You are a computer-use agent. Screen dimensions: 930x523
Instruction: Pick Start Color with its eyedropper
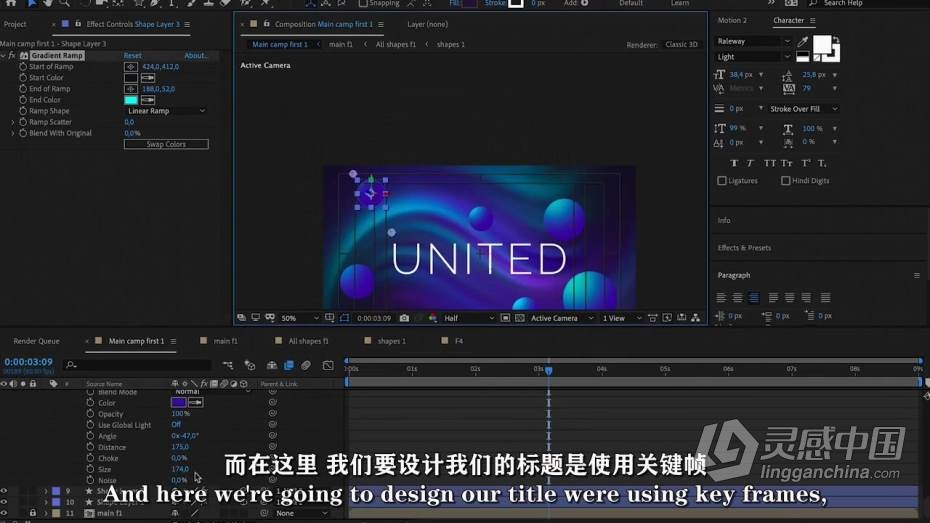point(148,78)
